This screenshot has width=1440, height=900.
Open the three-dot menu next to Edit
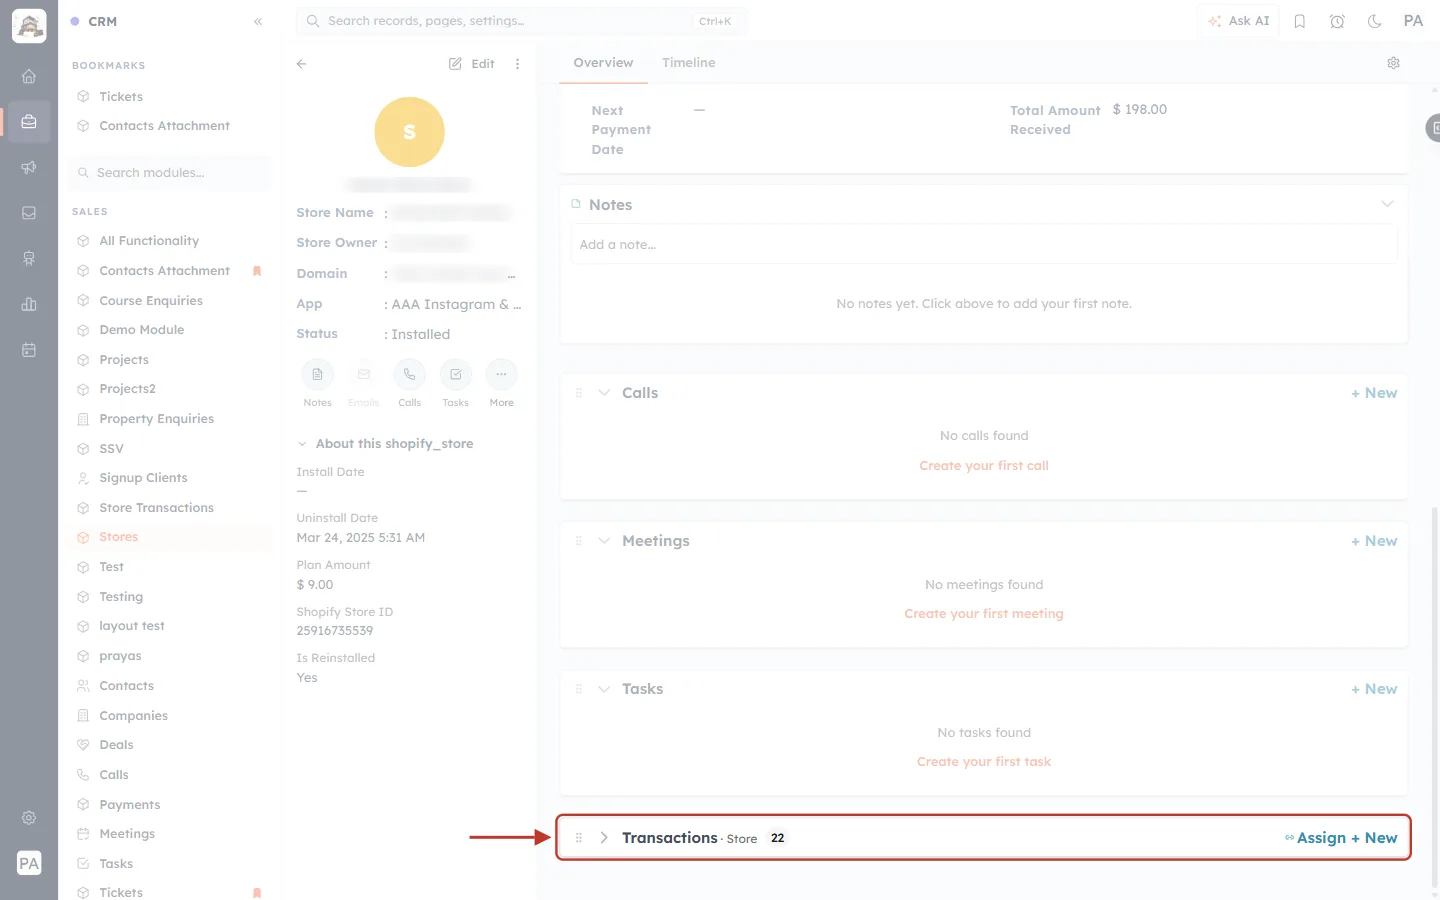(x=517, y=63)
